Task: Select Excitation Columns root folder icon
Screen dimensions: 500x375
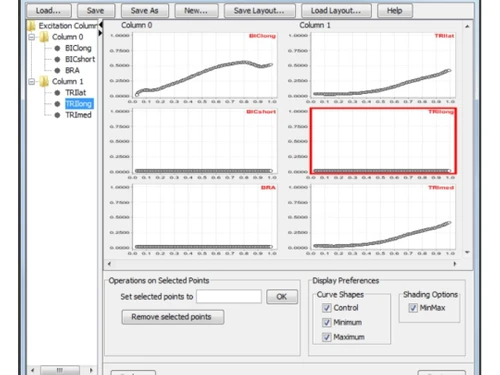Action: (x=31, y=26)
